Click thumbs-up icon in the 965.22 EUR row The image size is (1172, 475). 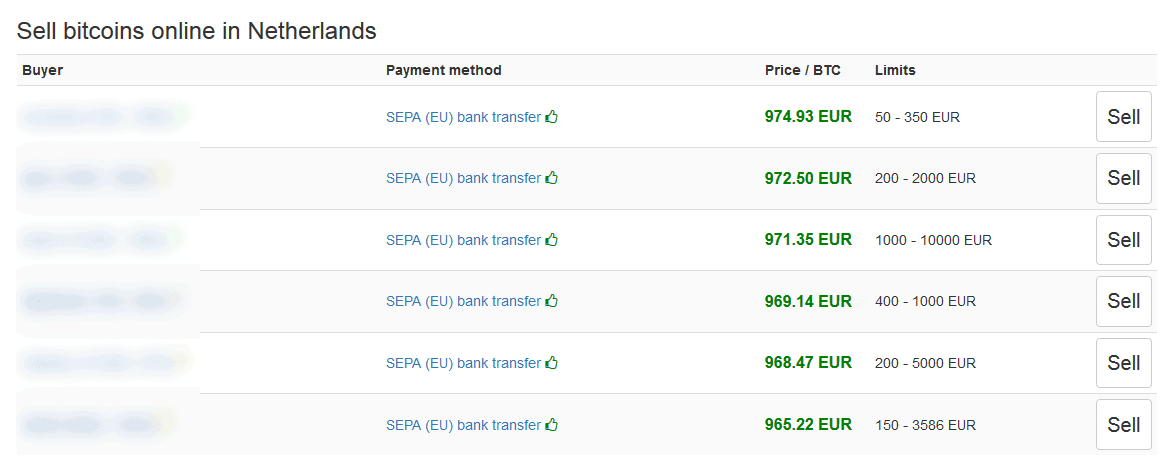[x=552, y=425]
